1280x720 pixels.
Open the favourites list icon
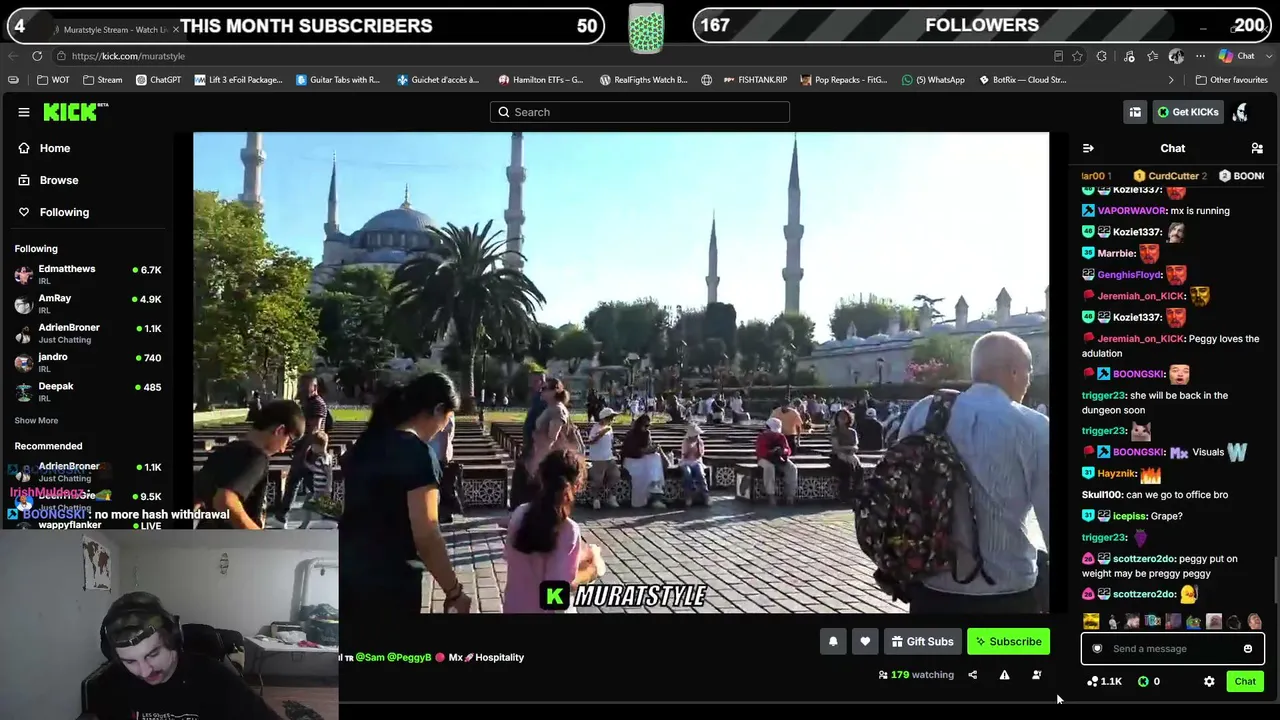coord(1153,56)
